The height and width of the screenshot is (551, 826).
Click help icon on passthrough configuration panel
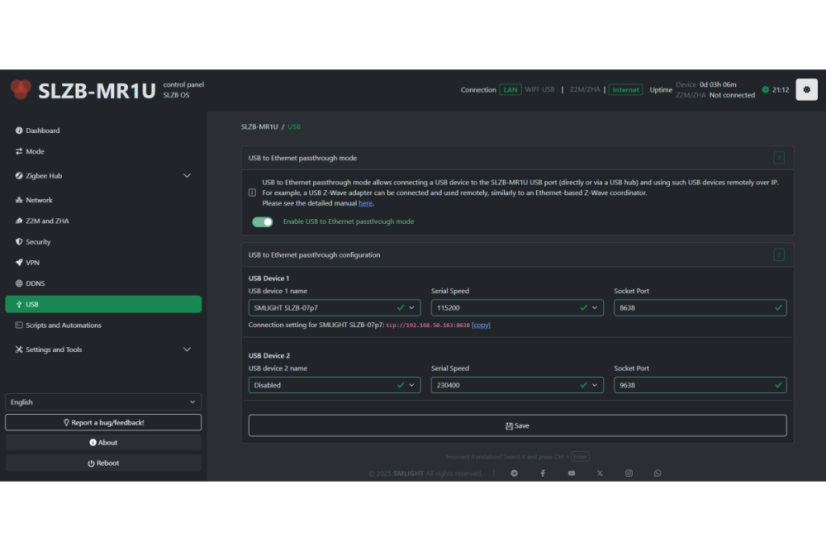pyautogui.click(x=778, y=255)
